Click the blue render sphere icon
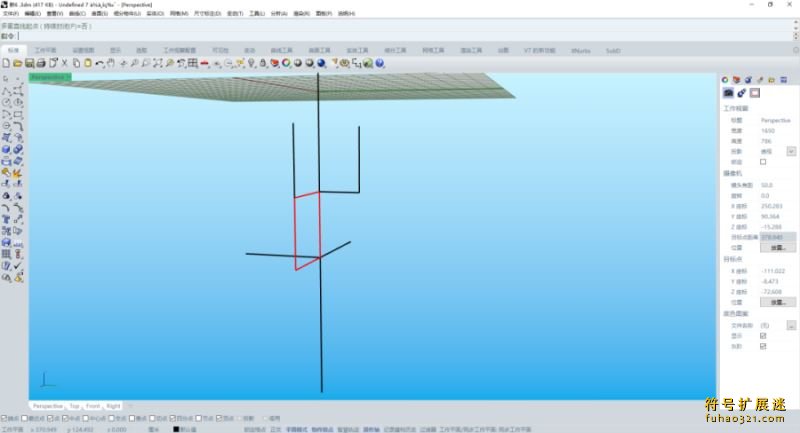This screenshot has height=433, width=800. (321, 63)
